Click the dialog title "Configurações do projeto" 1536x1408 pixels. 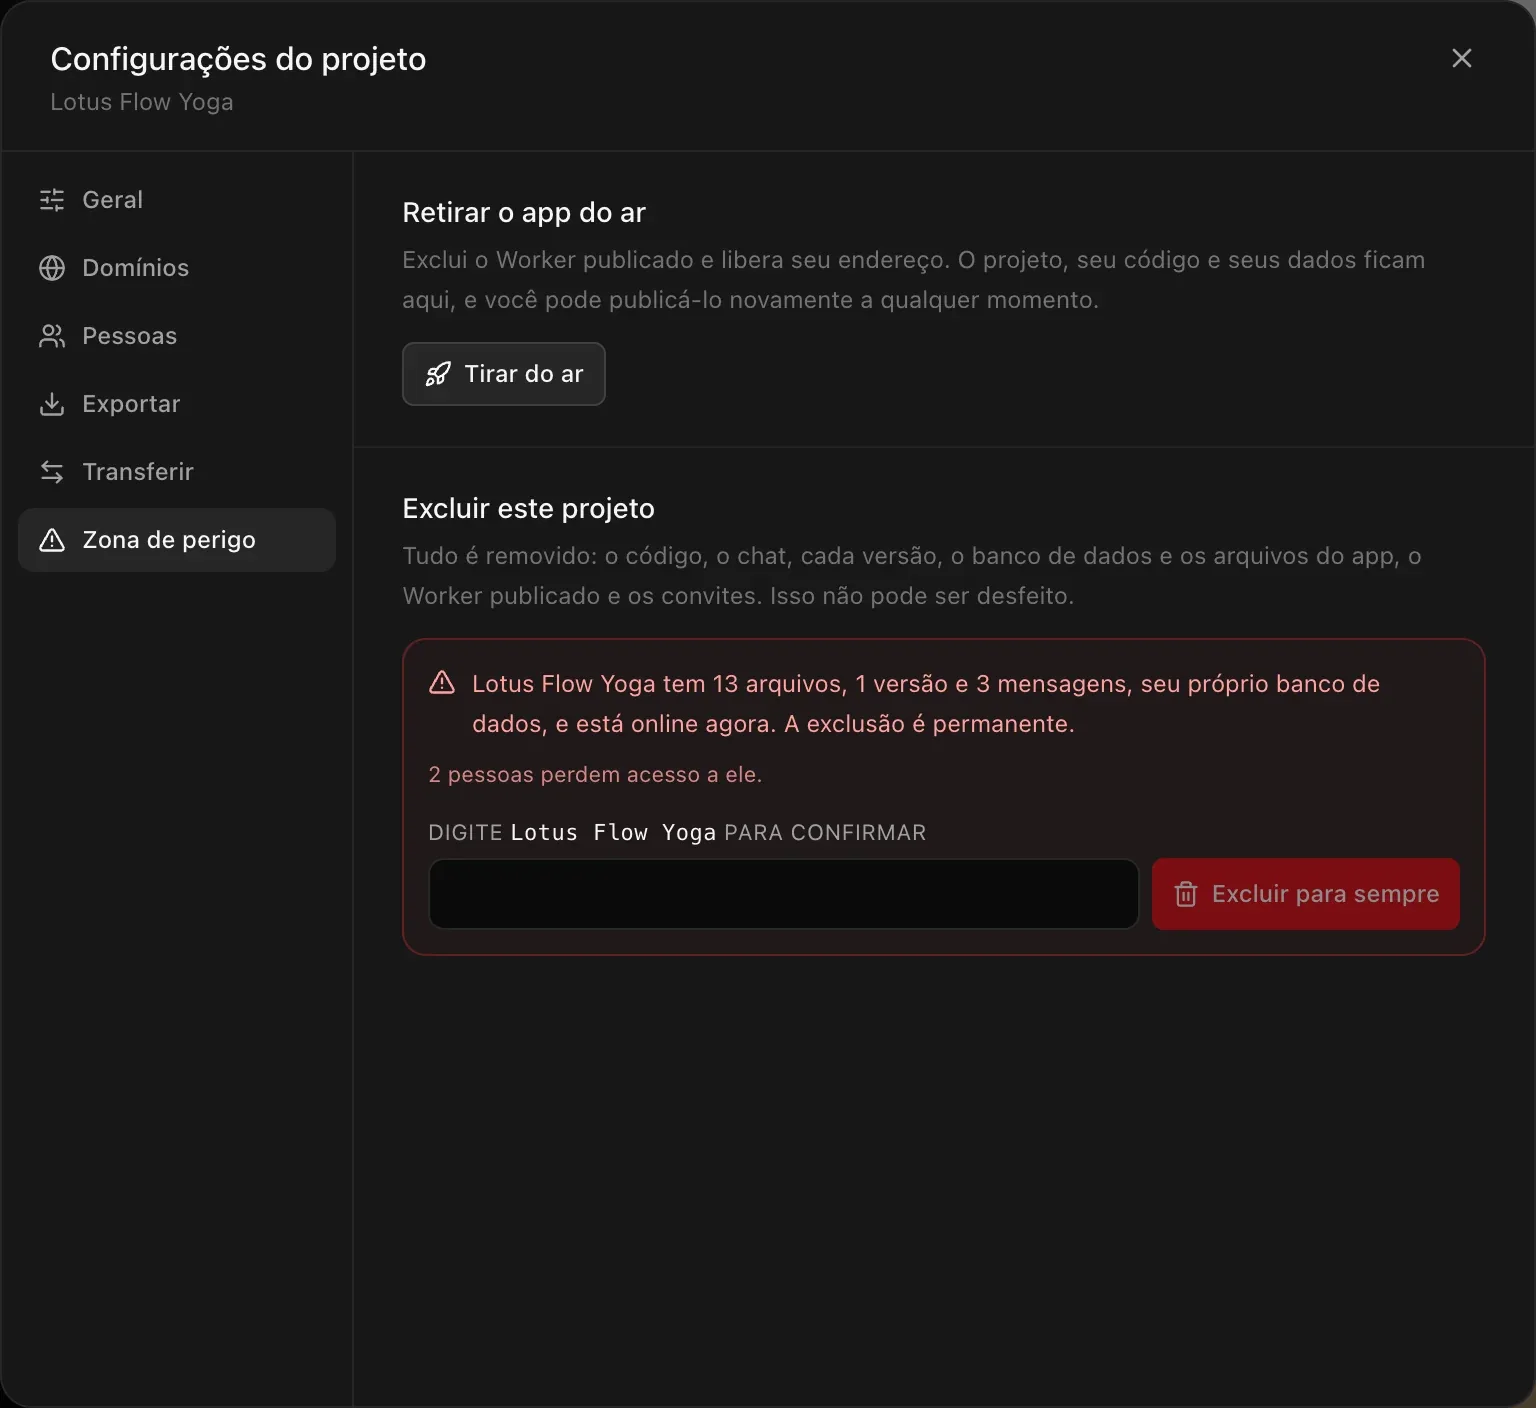(238, 59)
